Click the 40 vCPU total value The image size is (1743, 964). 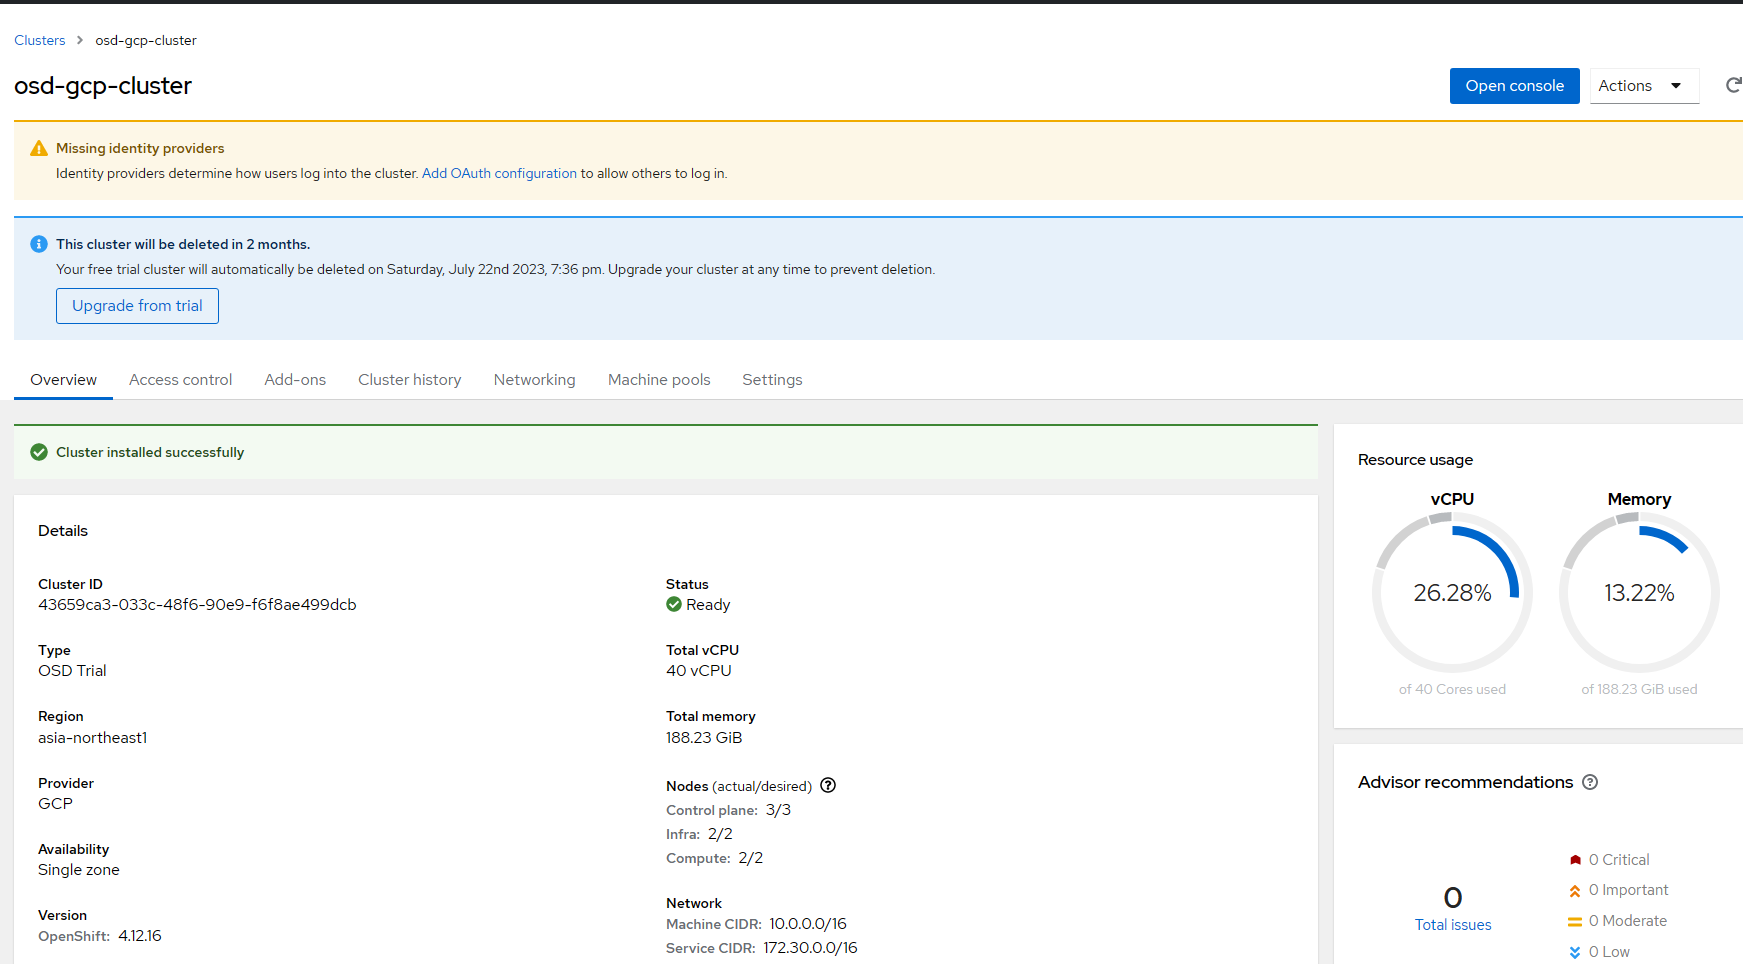(699, 671)
